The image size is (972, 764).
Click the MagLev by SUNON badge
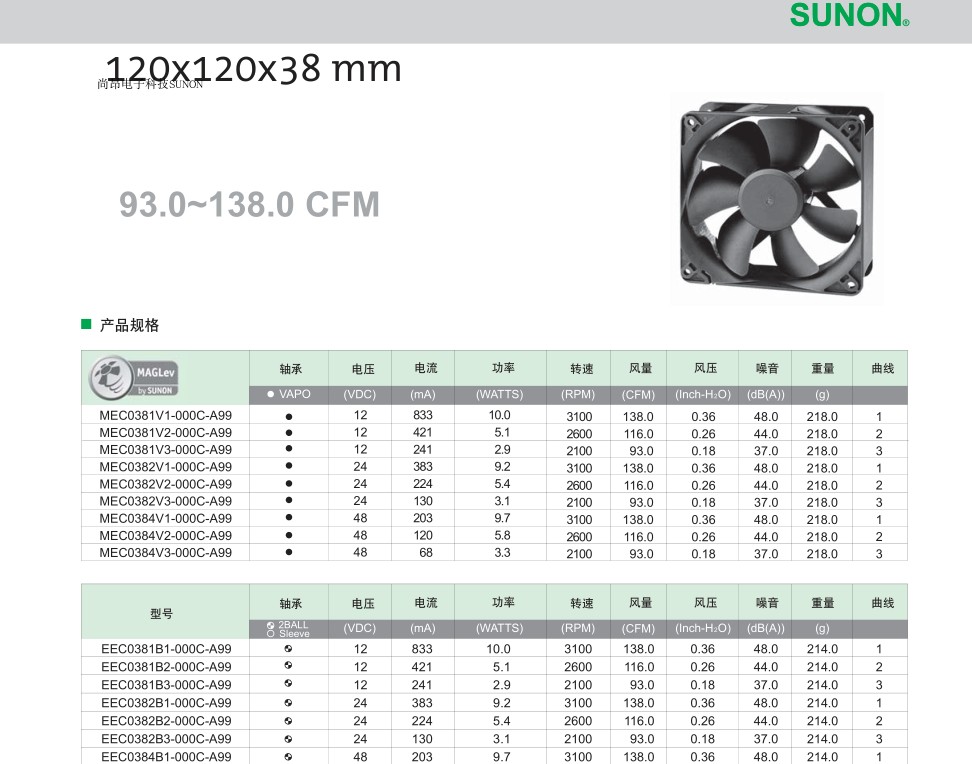(x=134, y=377)
